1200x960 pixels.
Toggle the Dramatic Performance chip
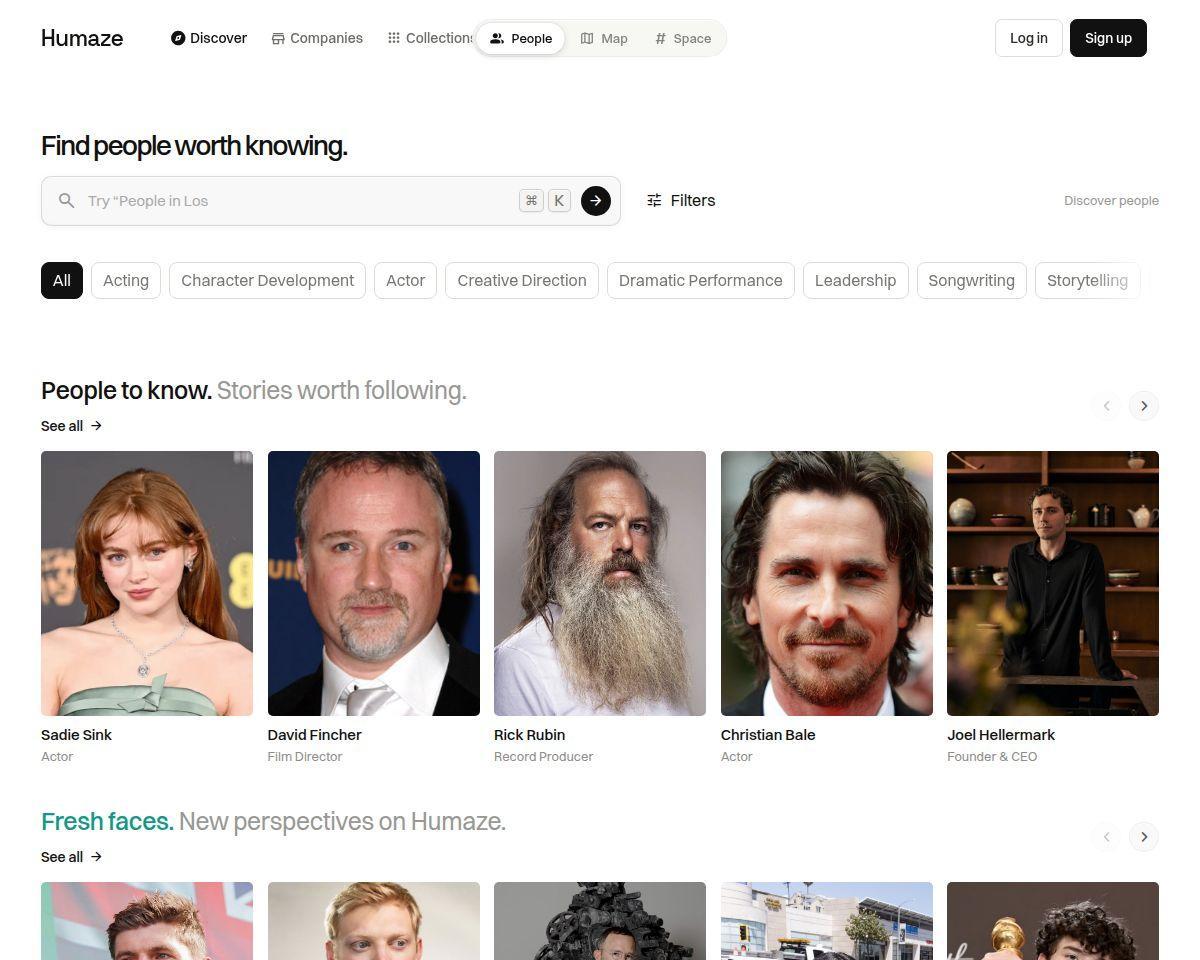pyautogui.click(x=700, y=280)
